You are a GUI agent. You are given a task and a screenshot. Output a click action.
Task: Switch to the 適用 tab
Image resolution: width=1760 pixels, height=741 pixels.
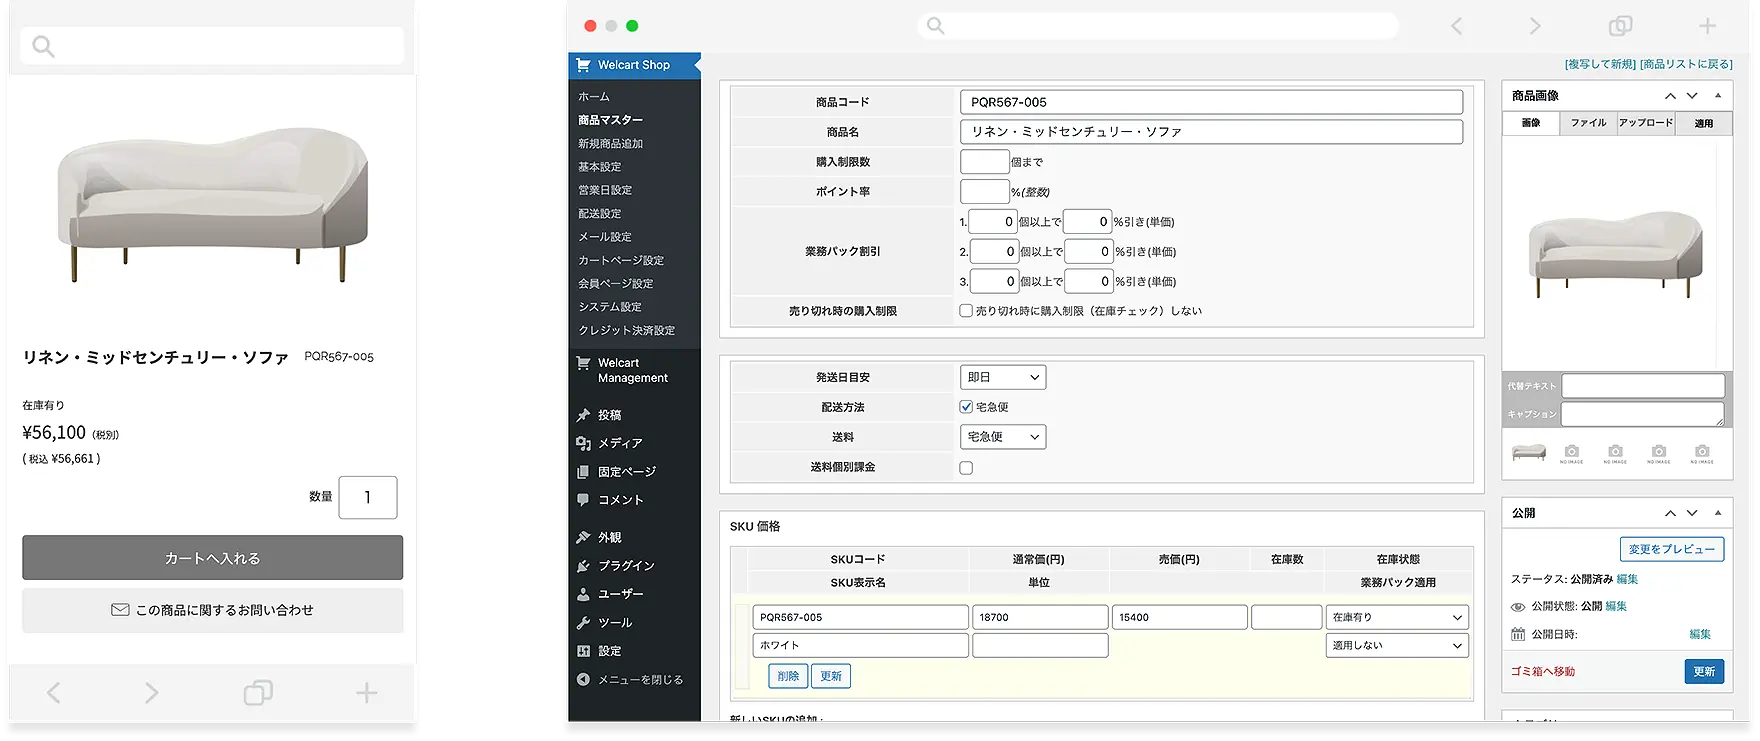click(x=1704, y=123)
